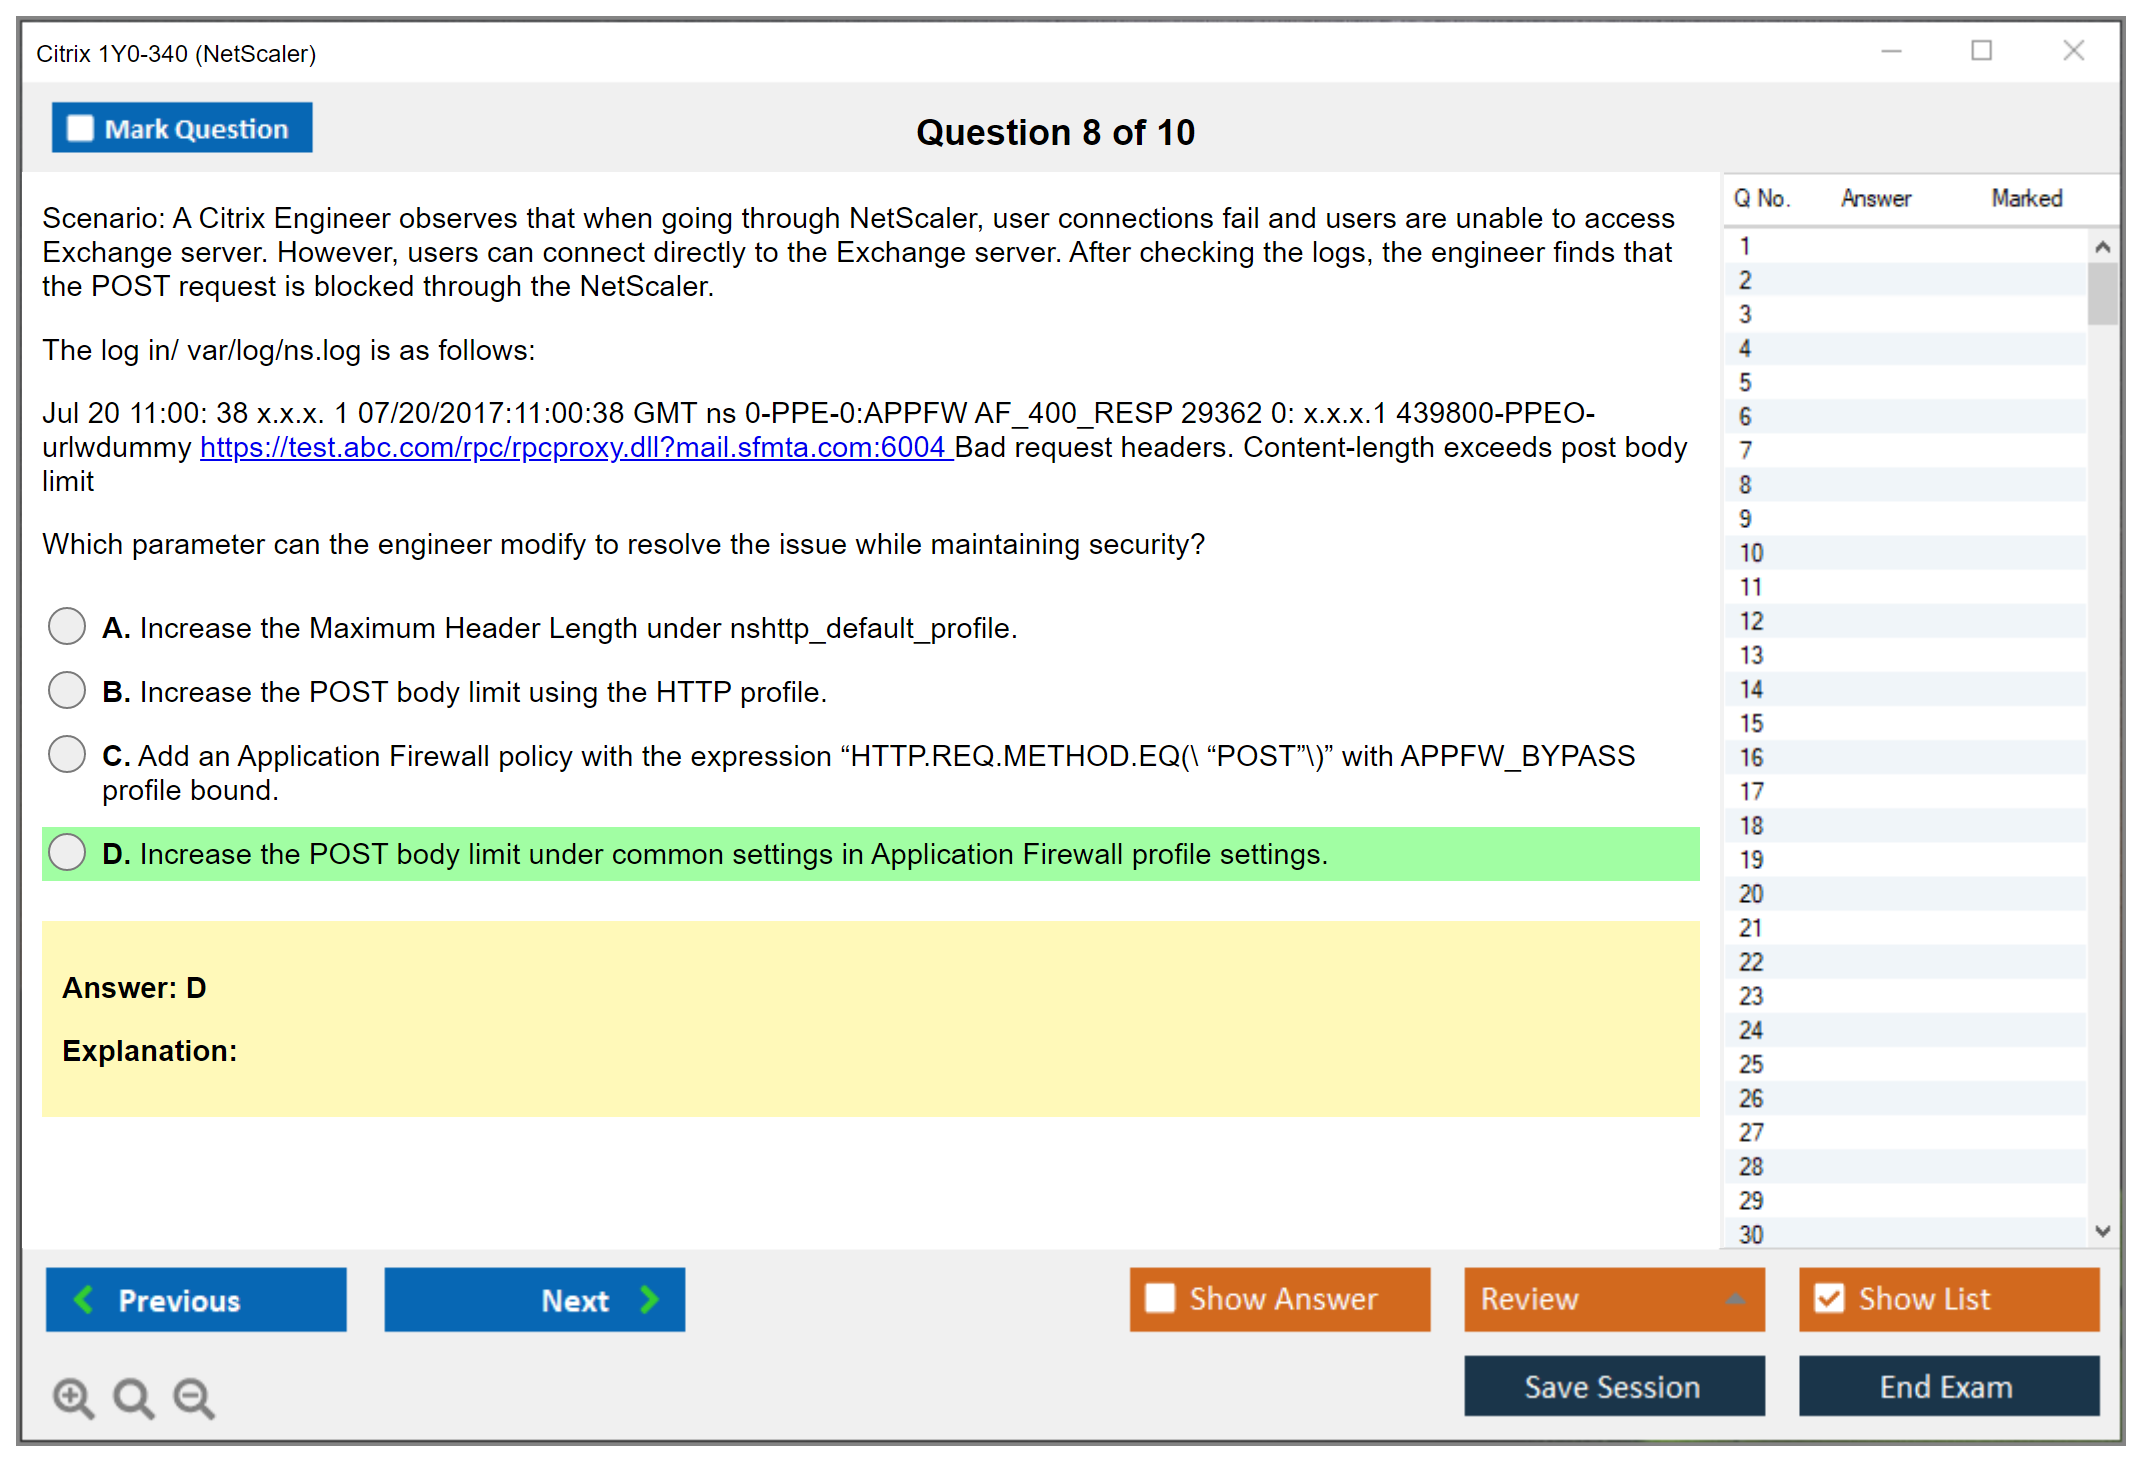This screenshot has width=2150, height=1470.
Task: Click the Save Session button
Action: pyautogui.click(x=1613, y=1386)
